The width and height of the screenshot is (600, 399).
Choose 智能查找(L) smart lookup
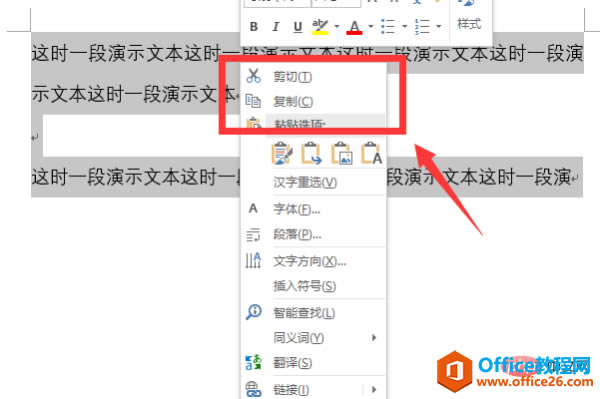pos(304,313)
